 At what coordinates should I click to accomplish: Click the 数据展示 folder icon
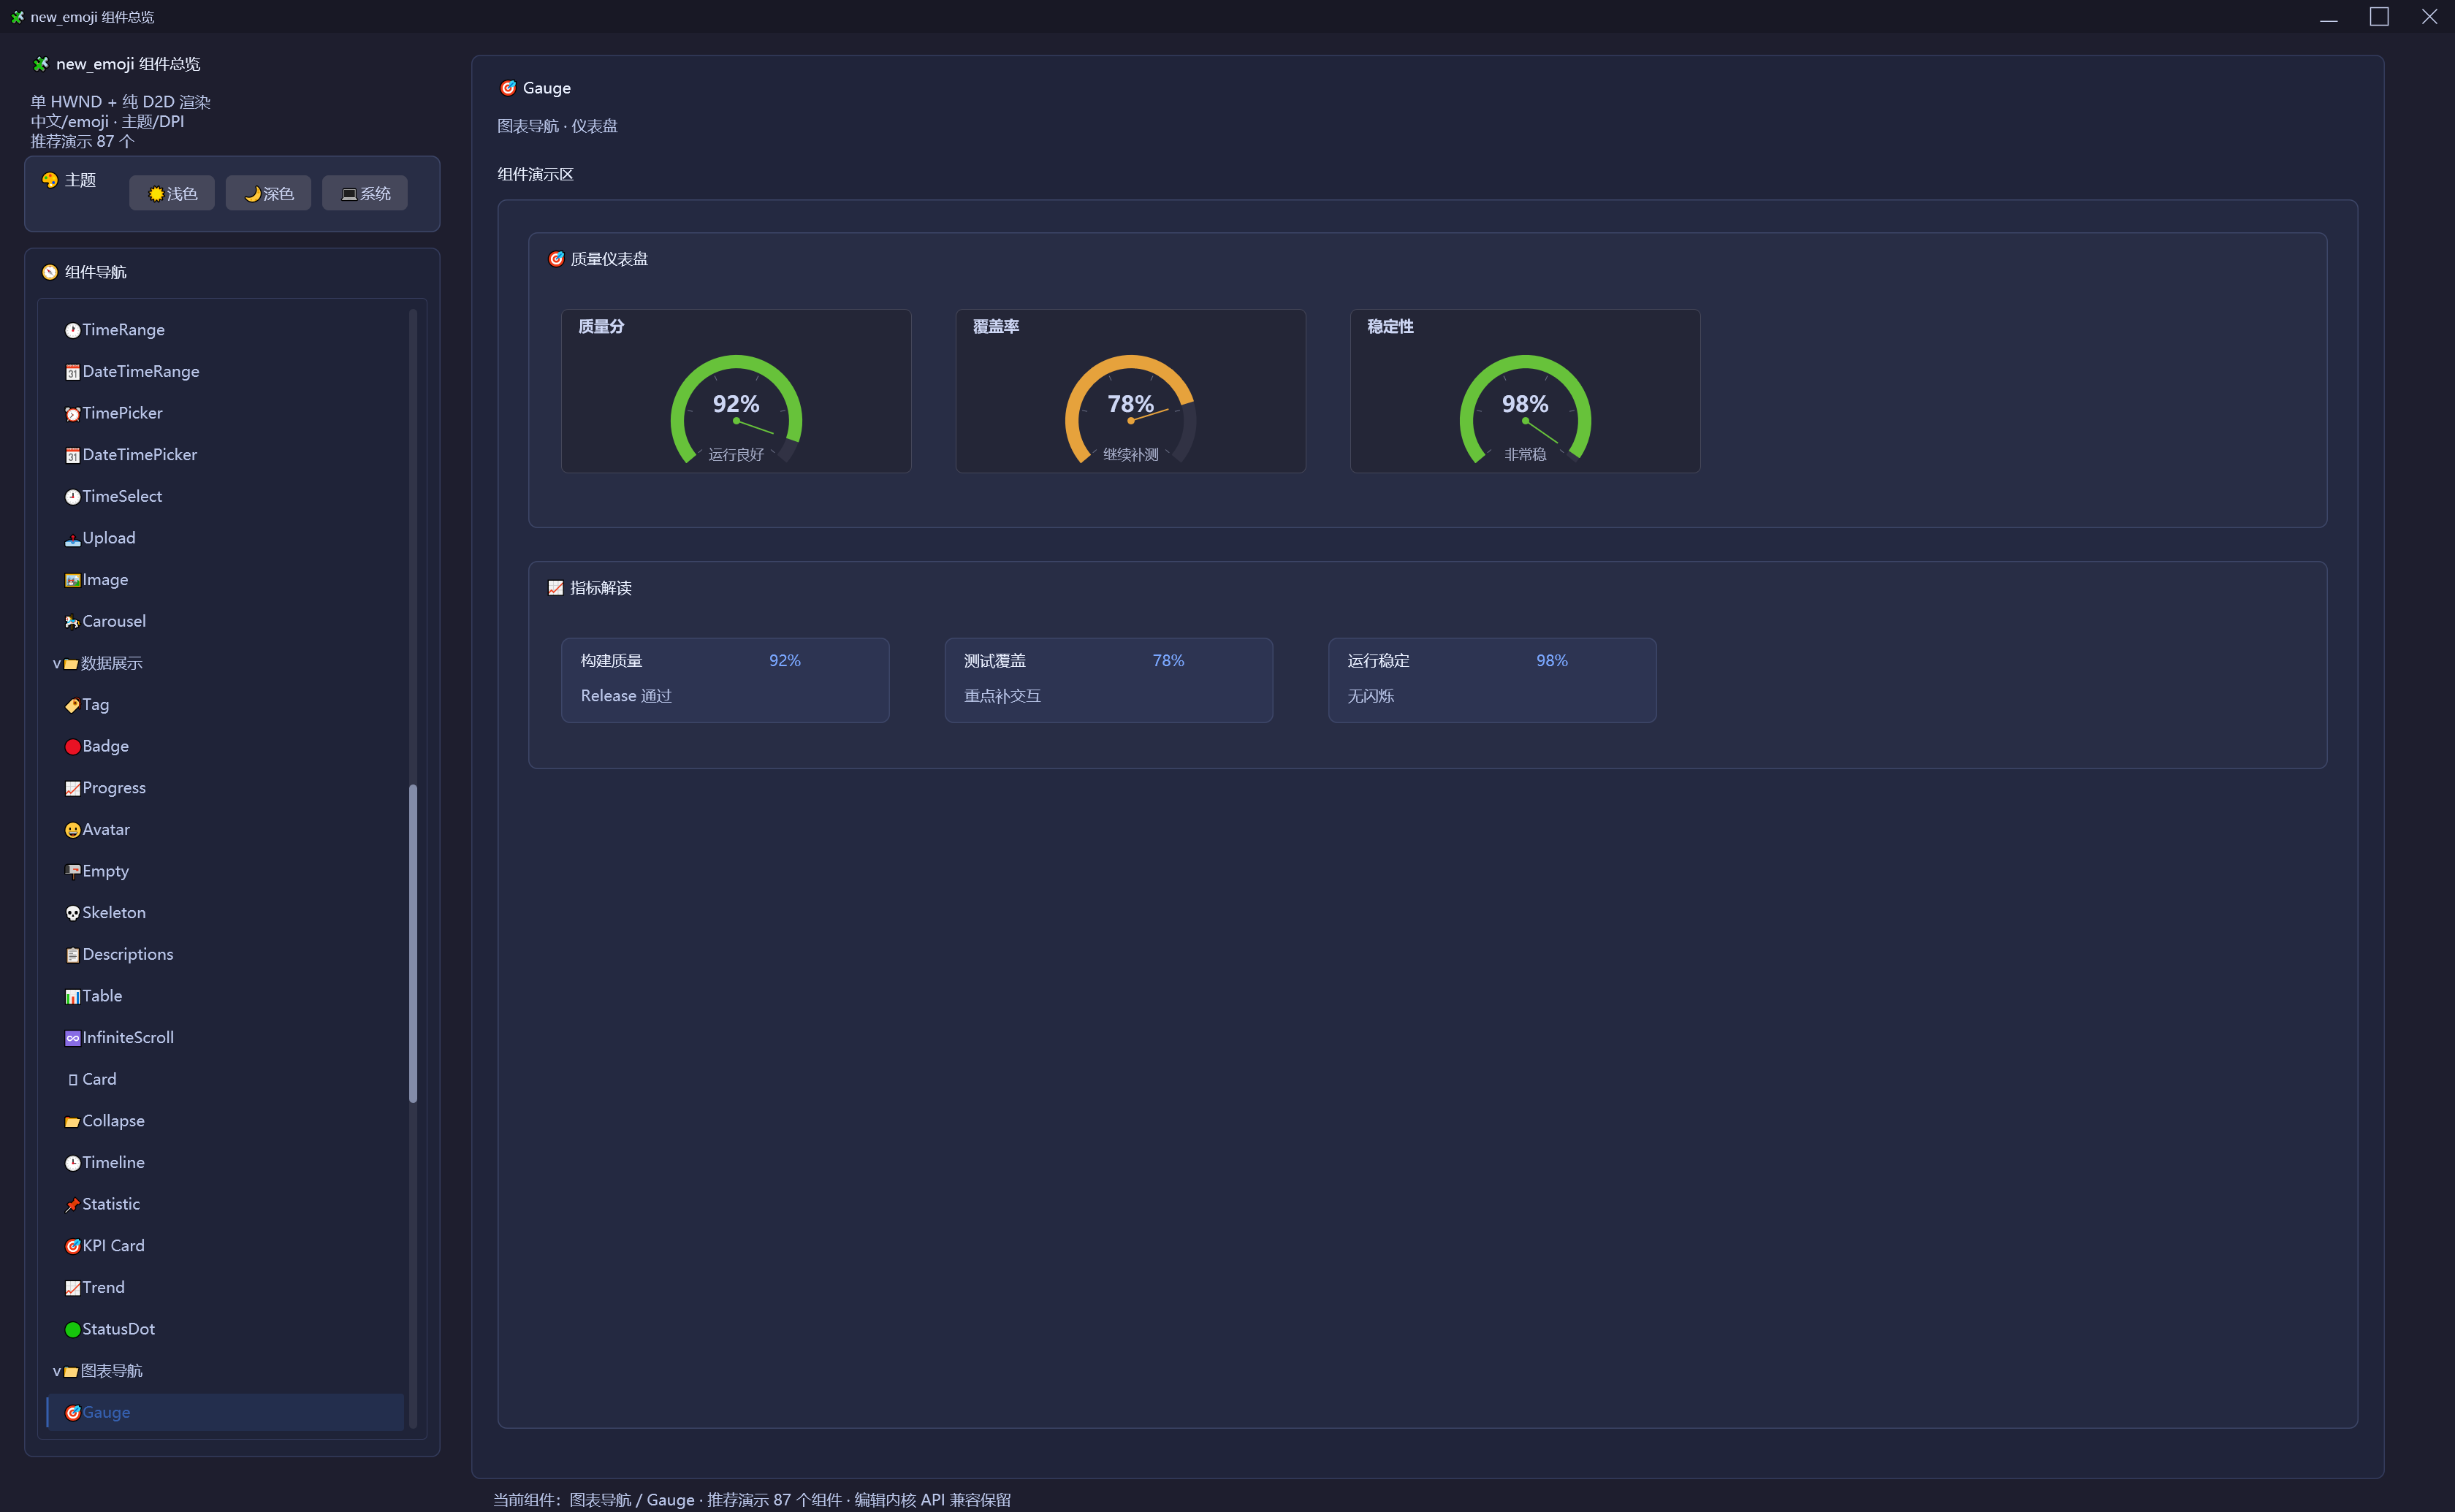pos(71,664)
